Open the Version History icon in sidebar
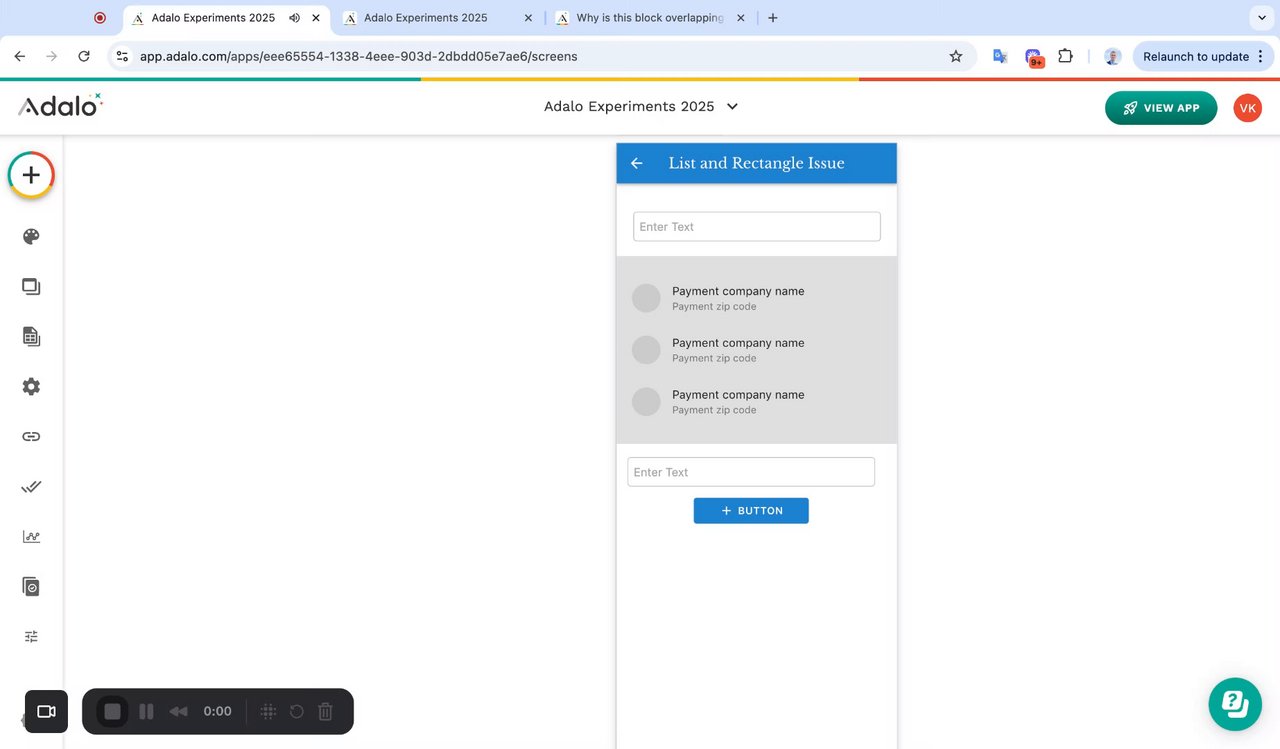Viewport: 1280px width, 749px height. (31, 587)
